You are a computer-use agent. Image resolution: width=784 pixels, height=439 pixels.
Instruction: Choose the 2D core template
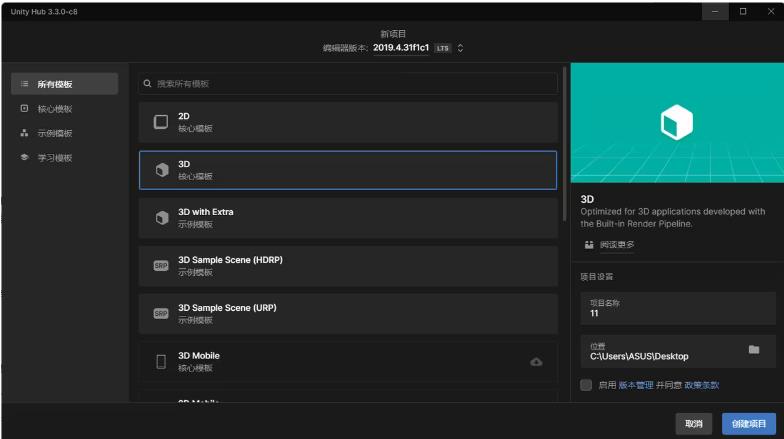(348, 122)
